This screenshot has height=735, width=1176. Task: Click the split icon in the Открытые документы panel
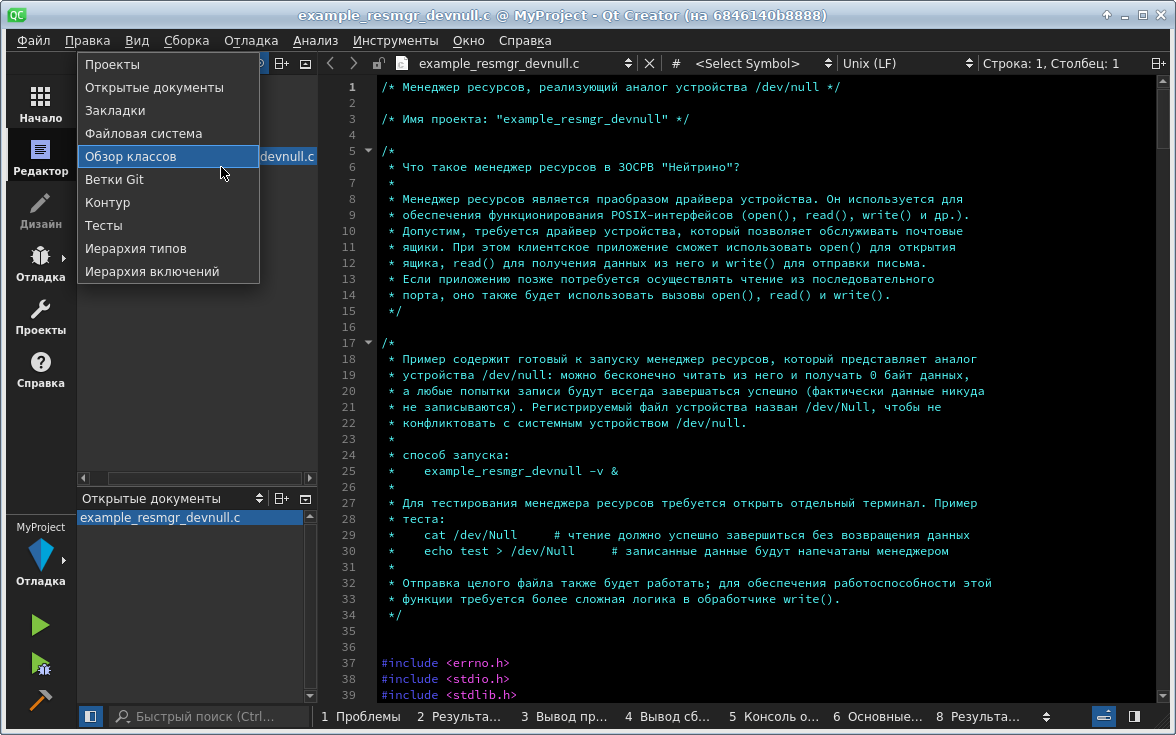tap(282, 498)
